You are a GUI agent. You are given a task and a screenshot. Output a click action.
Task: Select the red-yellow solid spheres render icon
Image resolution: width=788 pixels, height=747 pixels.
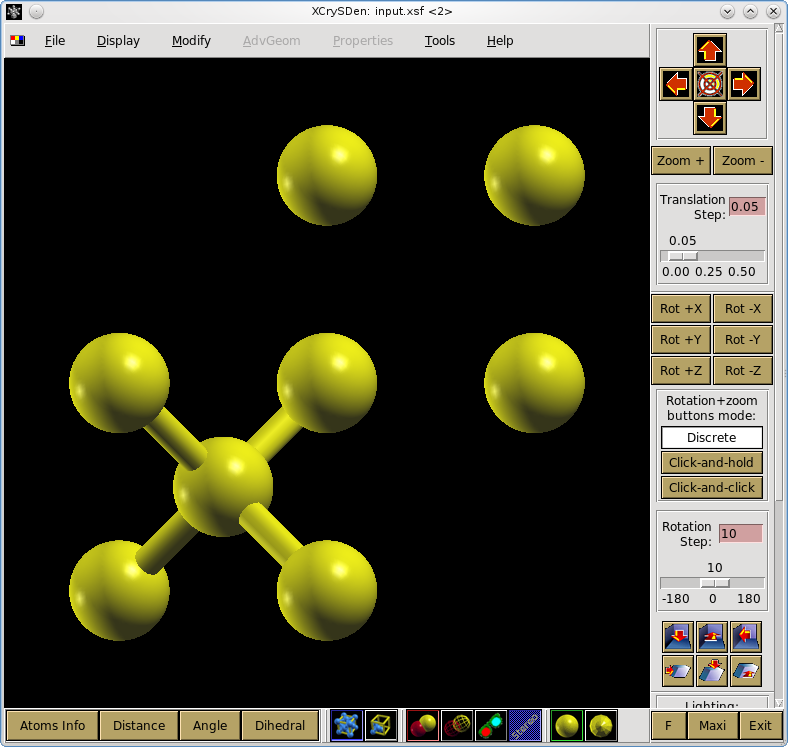point(423,725)
